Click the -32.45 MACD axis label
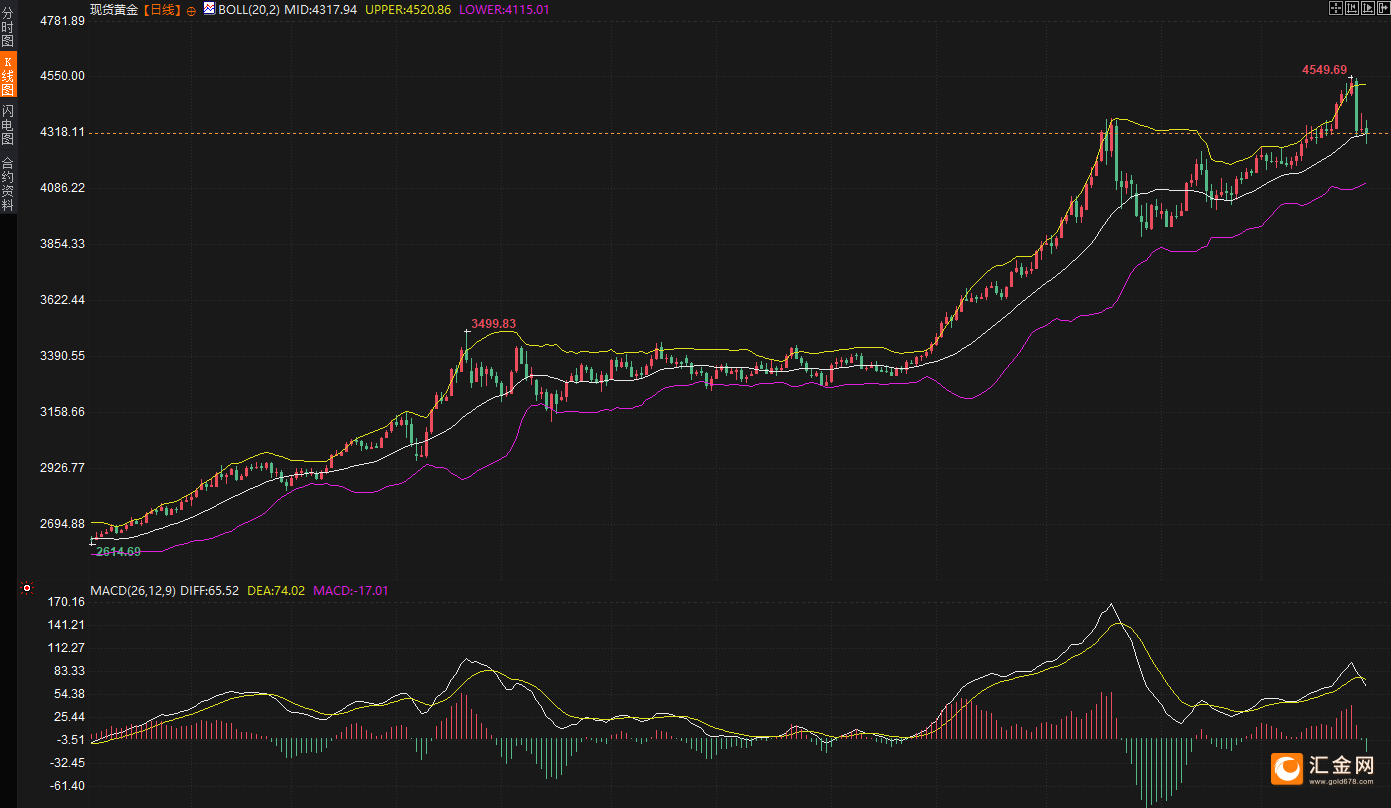The image size is (1391, 808). point(66,763)
